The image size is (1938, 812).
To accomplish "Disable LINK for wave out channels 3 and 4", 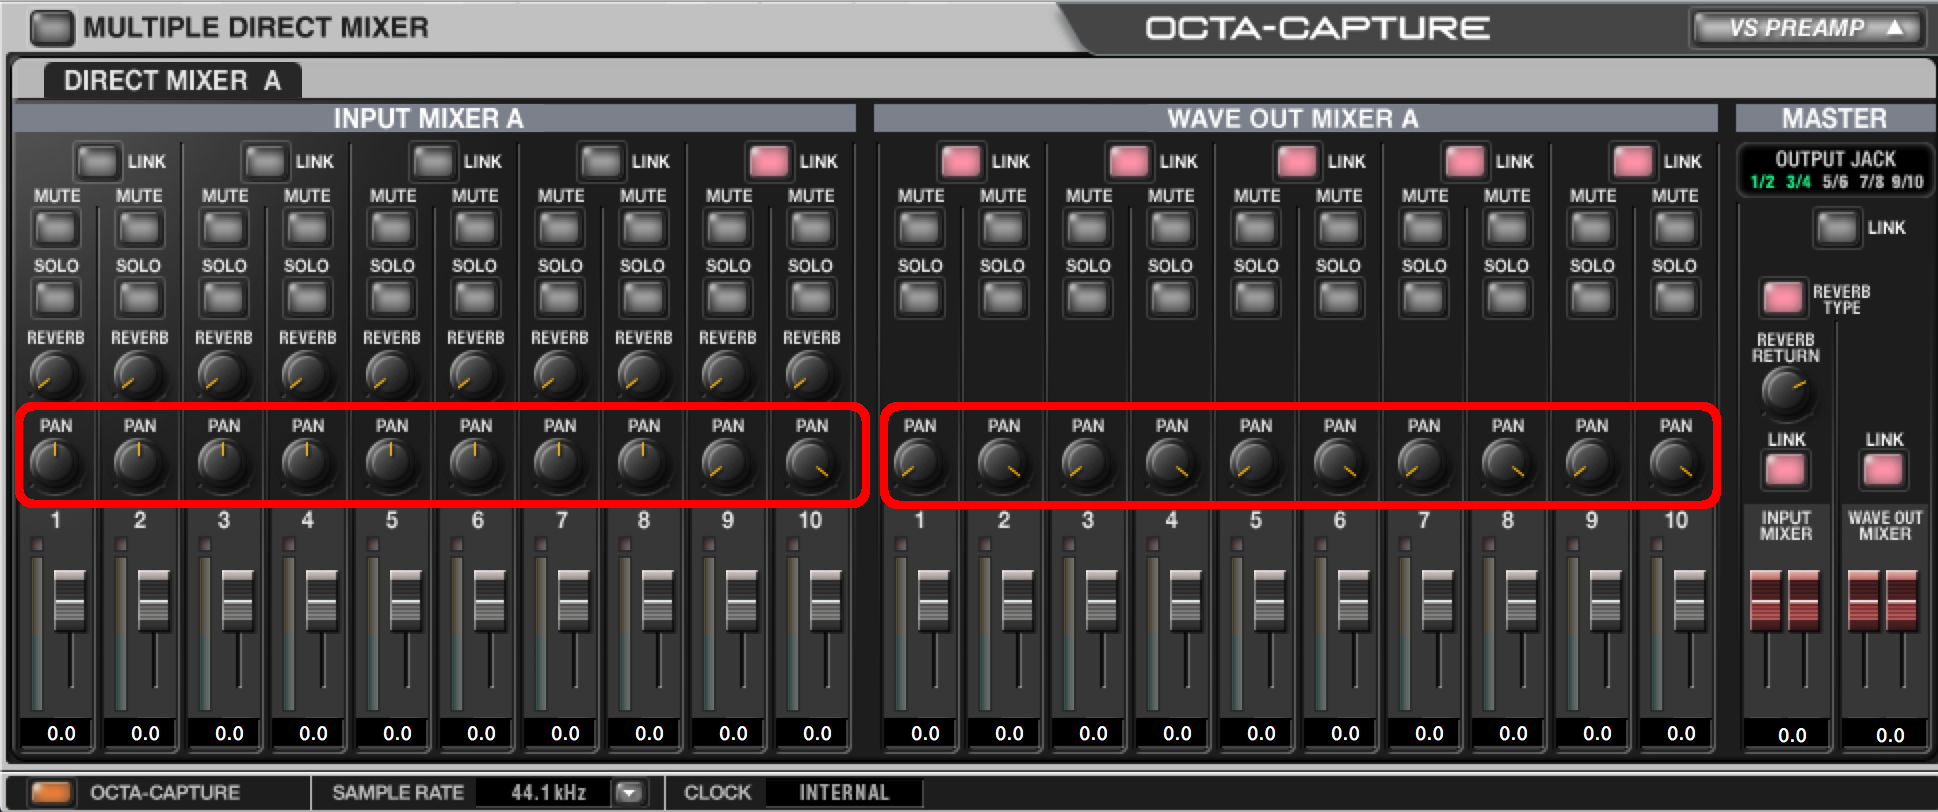I will point(1130,161).
